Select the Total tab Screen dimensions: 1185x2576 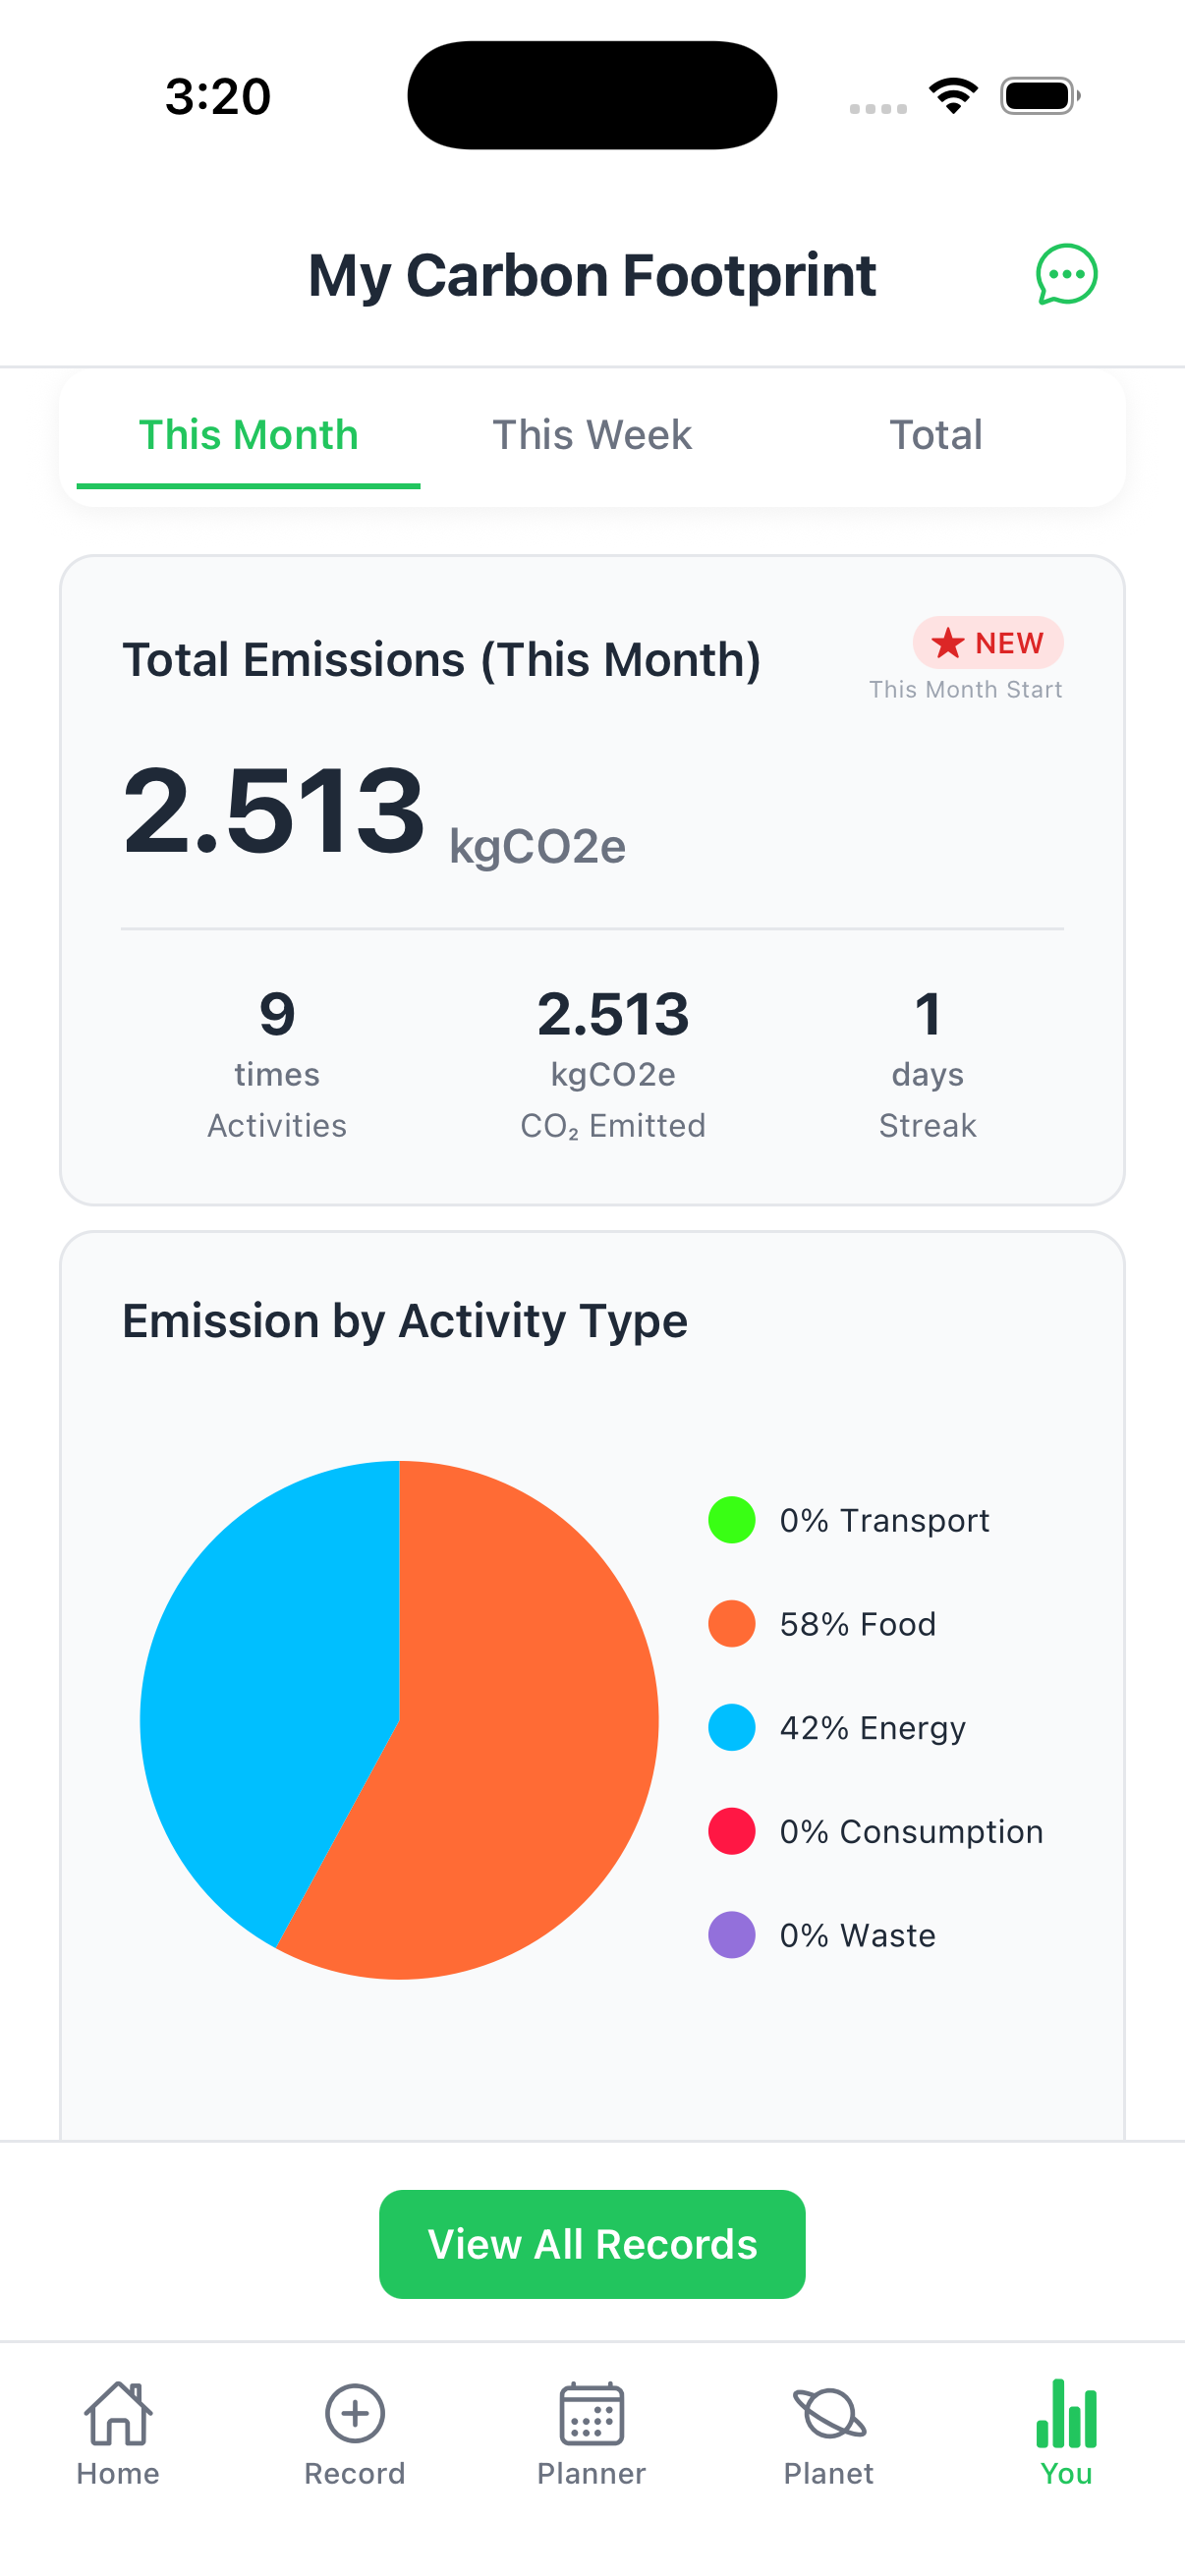tap(936, 436)
